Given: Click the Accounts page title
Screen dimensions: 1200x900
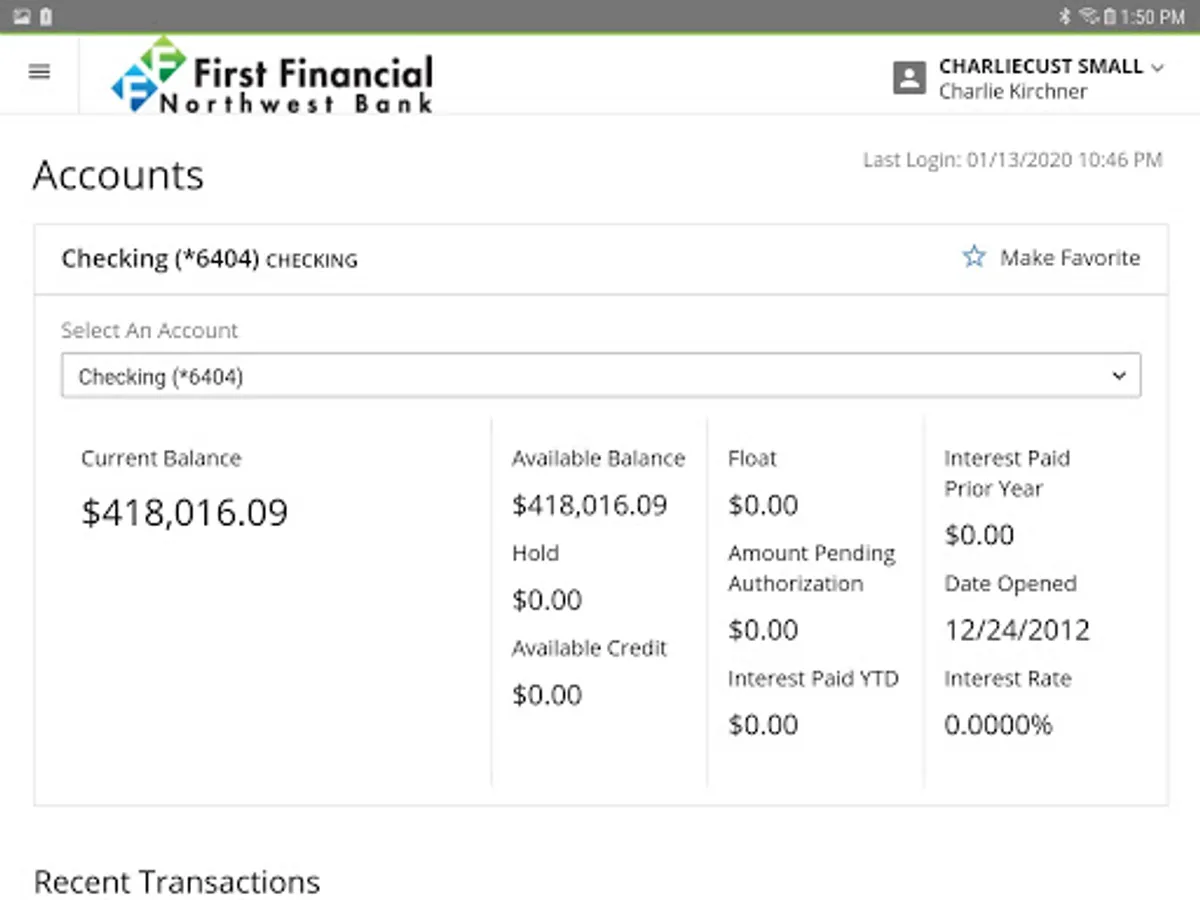Looking at the screenshot, I should [118, 175].
